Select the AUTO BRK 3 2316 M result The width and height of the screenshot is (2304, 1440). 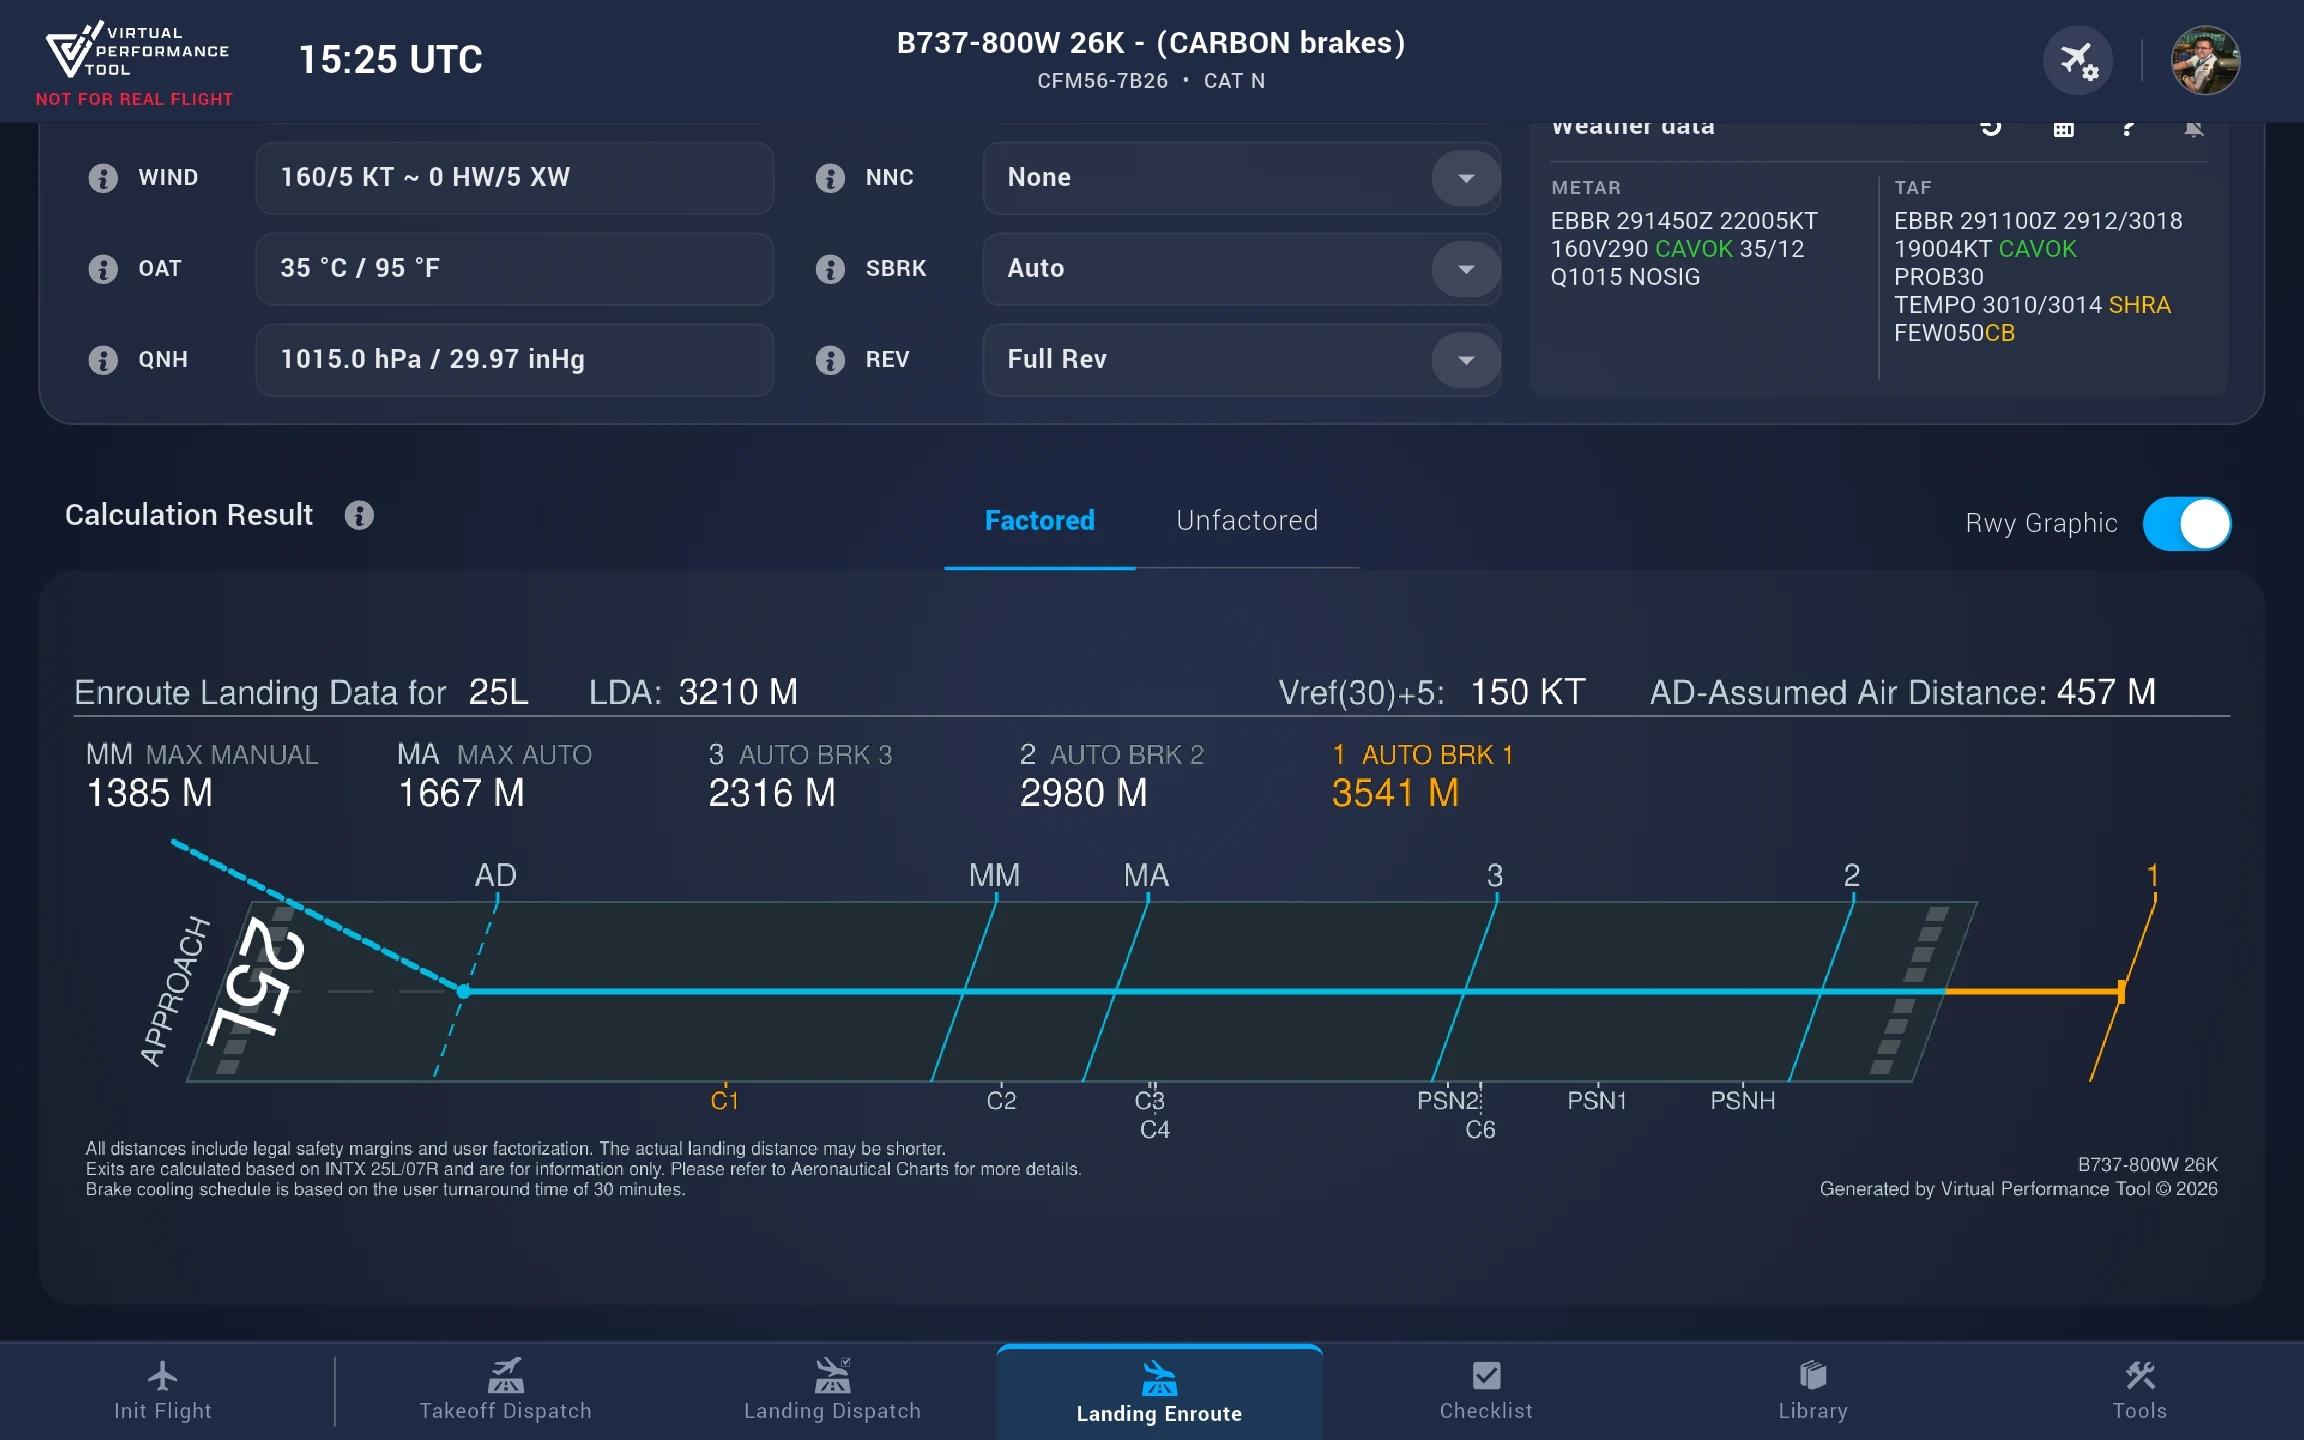(x=800, y=776)
